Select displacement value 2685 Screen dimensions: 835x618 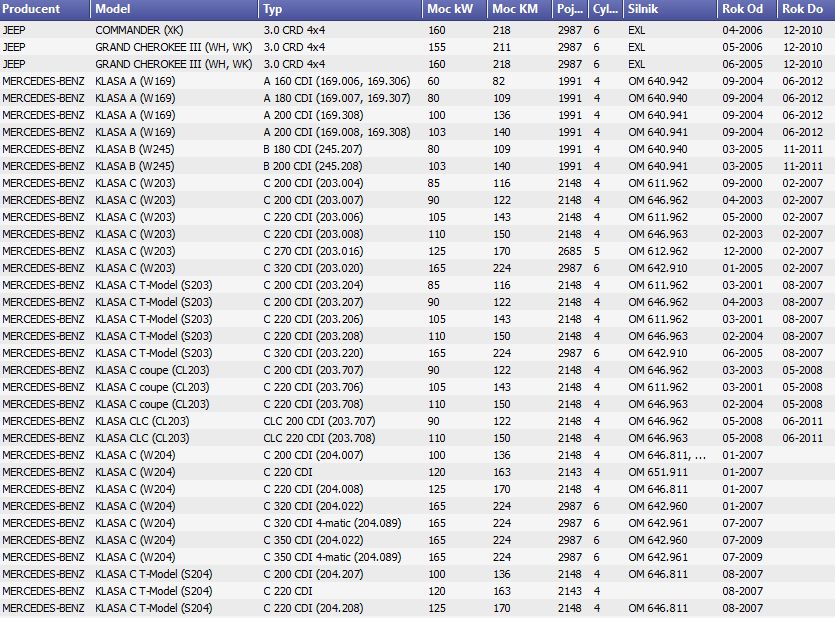point(570,252)
